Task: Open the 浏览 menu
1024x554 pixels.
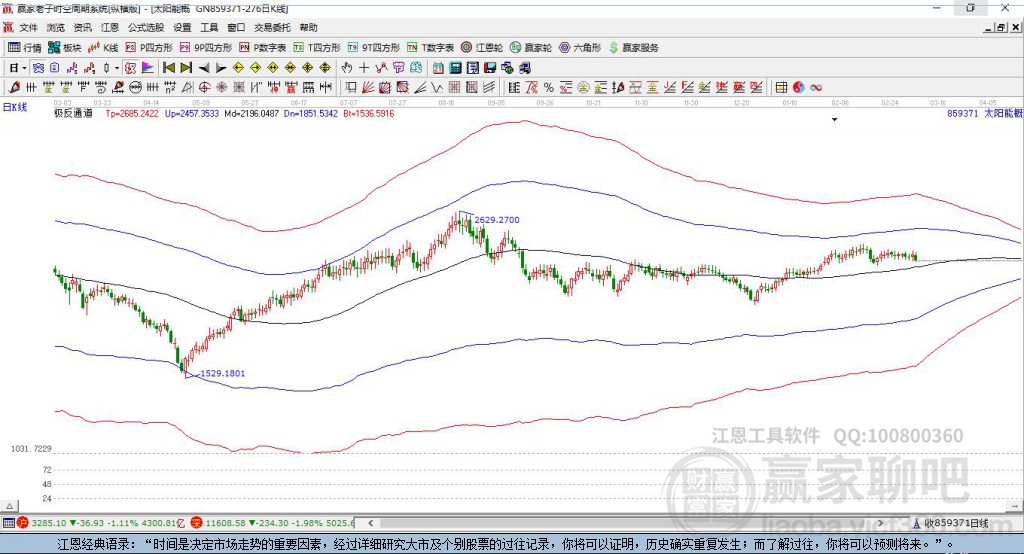Action: tap(56, 27)
